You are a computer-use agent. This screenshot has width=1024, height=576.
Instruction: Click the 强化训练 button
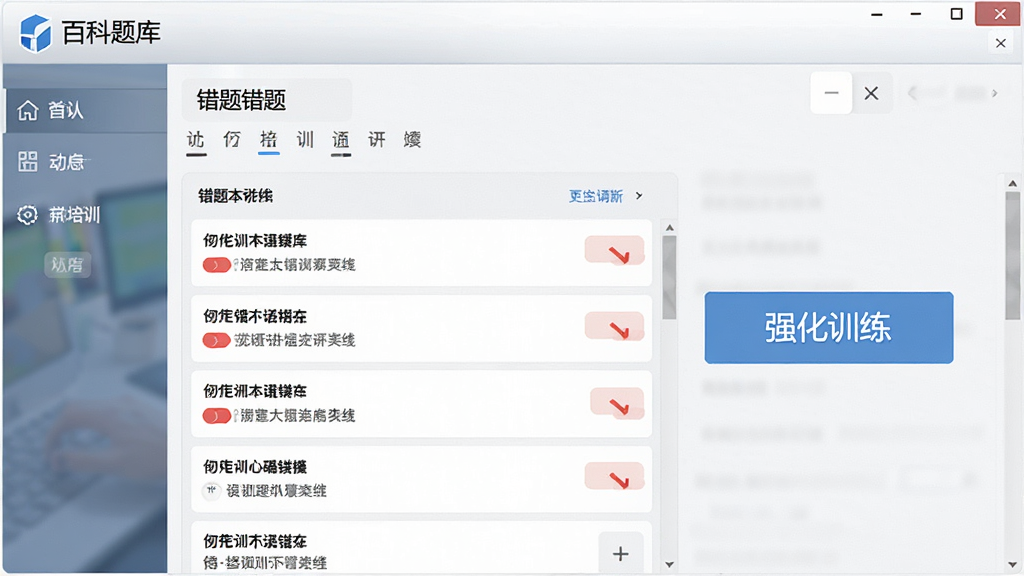829,327
